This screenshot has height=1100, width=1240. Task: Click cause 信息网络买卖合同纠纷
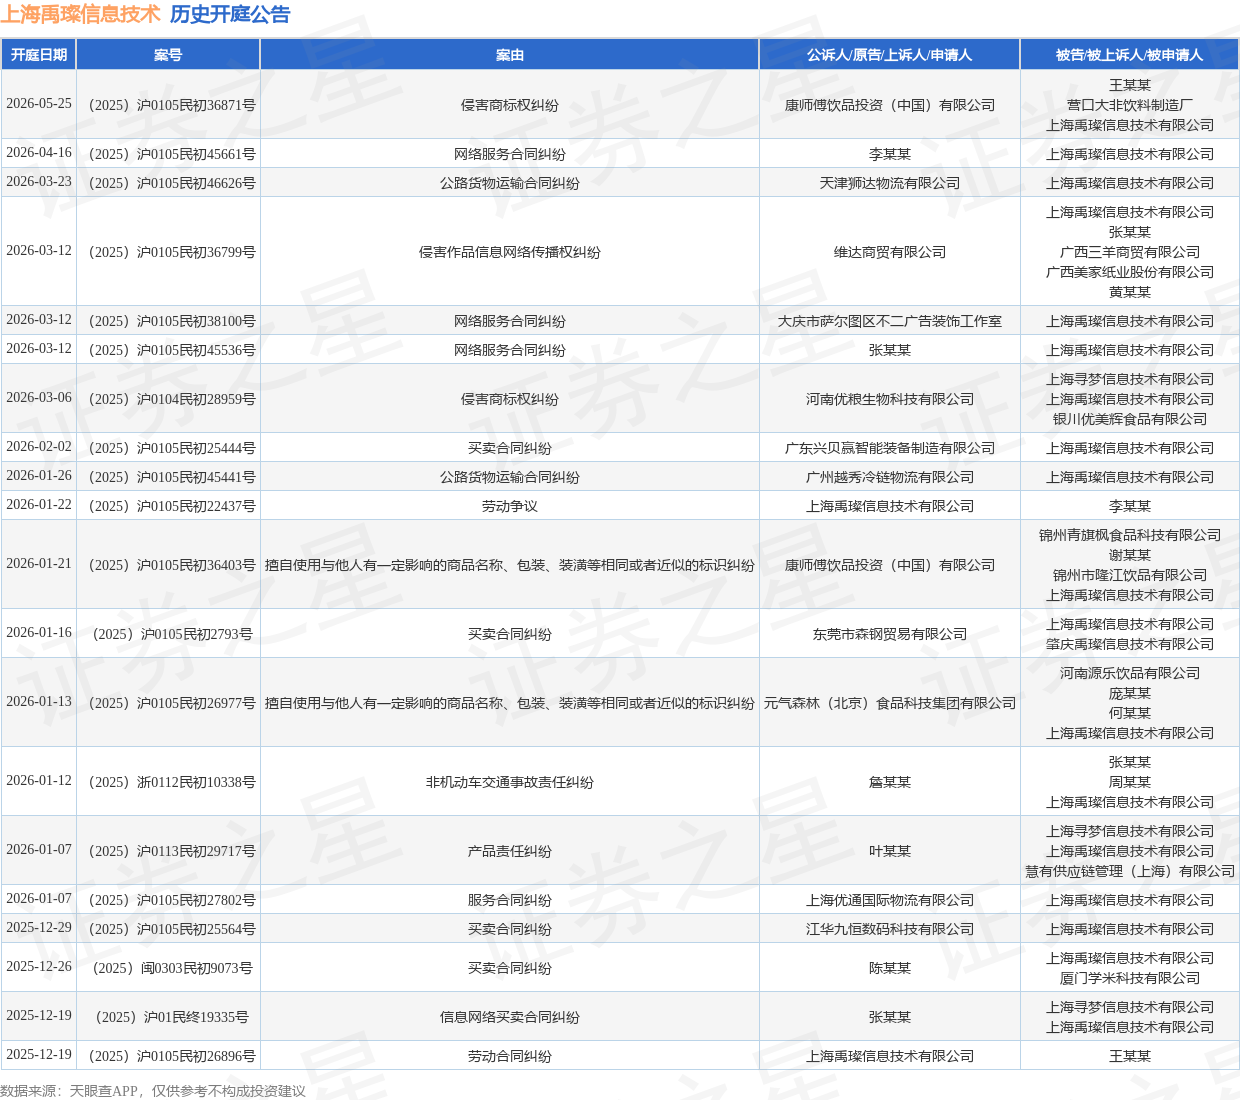click(510, 1017)
